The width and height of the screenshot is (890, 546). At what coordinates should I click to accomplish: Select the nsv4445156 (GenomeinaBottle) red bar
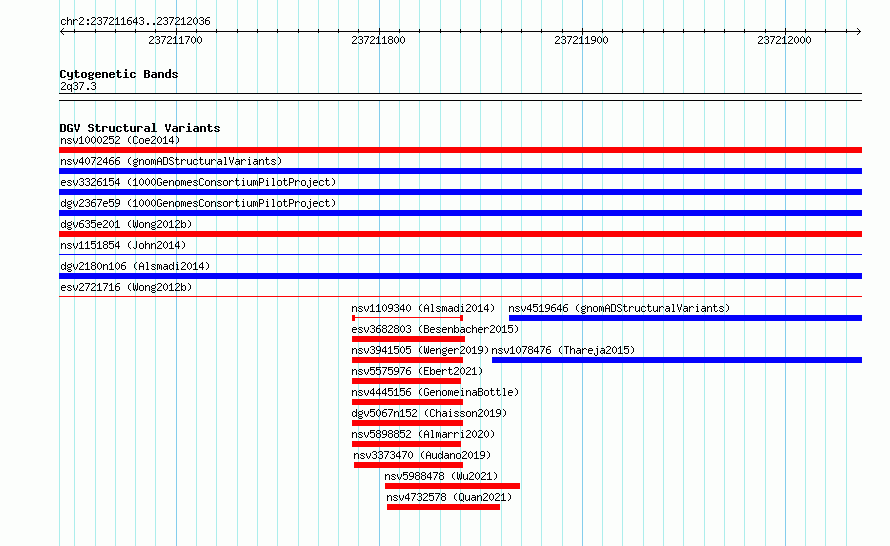click(408, 402)
